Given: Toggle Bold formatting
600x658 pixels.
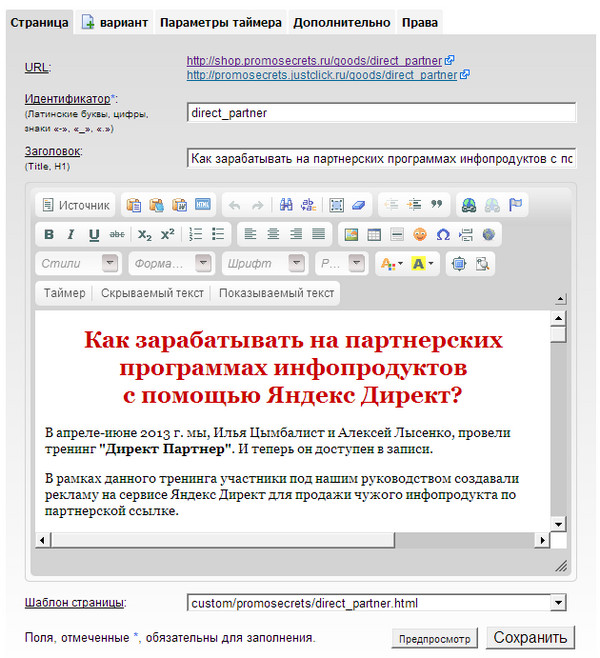Looking at the screenshot, I should 49,234.
